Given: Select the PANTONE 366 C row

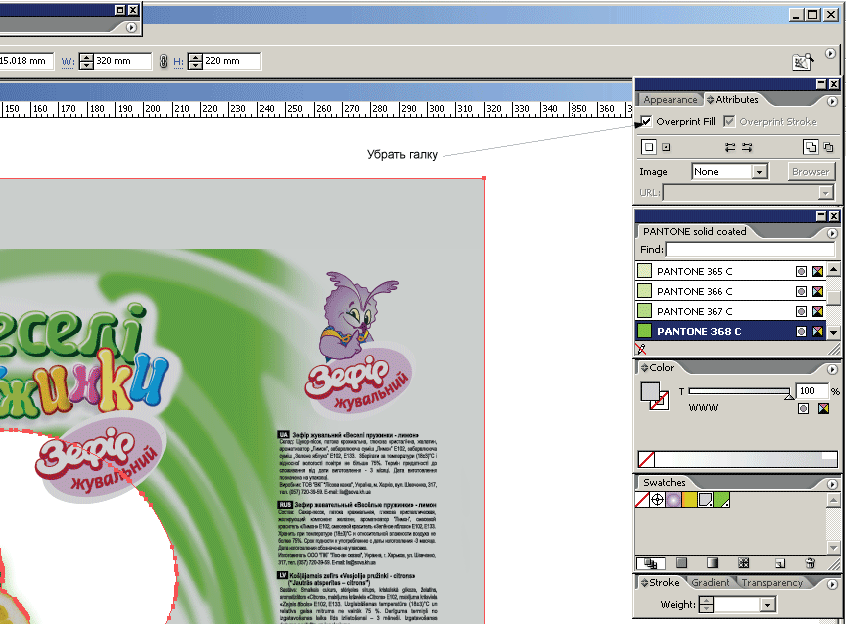Looking at the screenshot, I should click(x=731, y=291).
